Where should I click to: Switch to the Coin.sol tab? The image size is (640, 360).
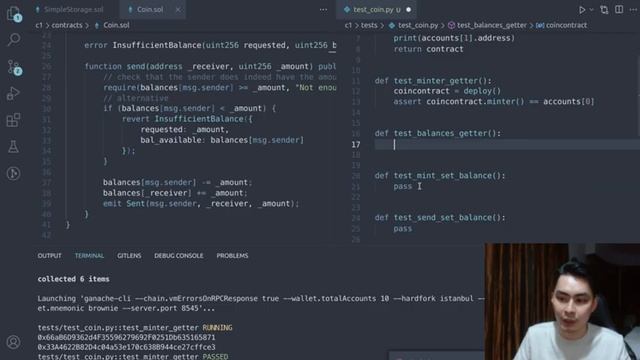pyautogui.click(x=150, y=9)
